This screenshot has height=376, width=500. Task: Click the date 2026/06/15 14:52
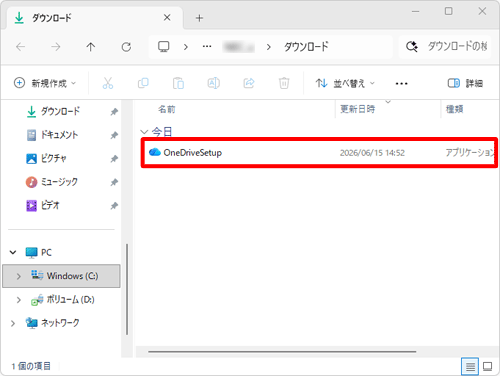pyautogui.click(x=372, y=153)
